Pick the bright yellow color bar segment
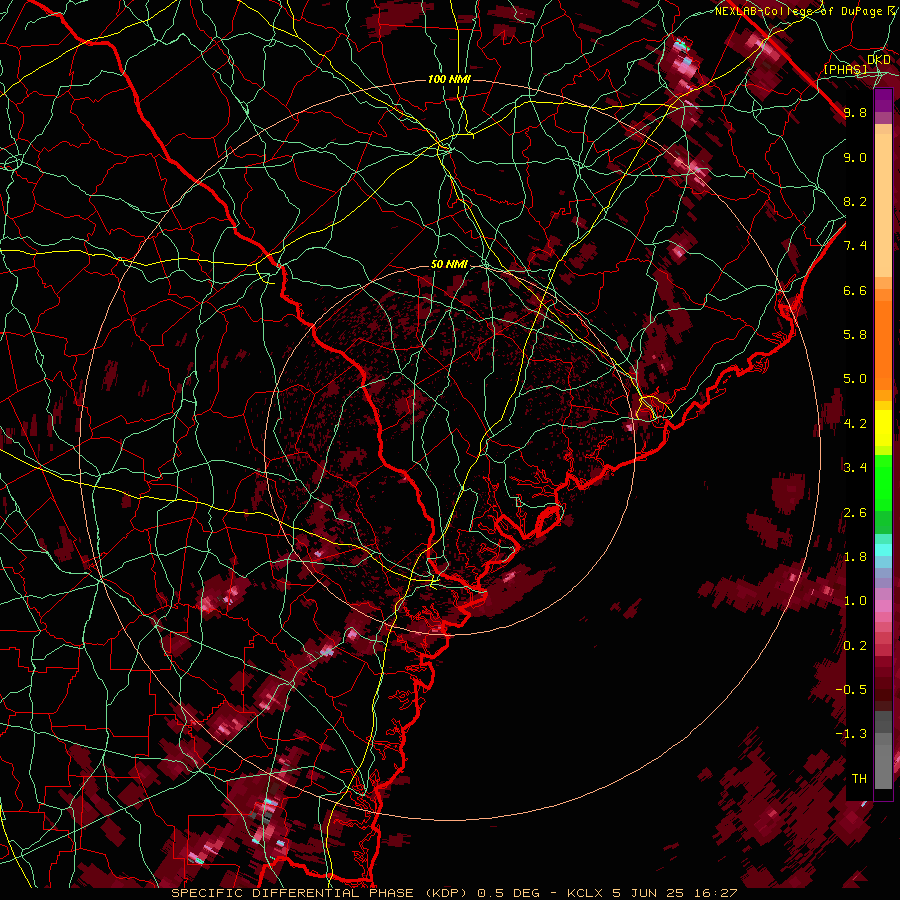900x900 pixels. [x=883, y=428]
